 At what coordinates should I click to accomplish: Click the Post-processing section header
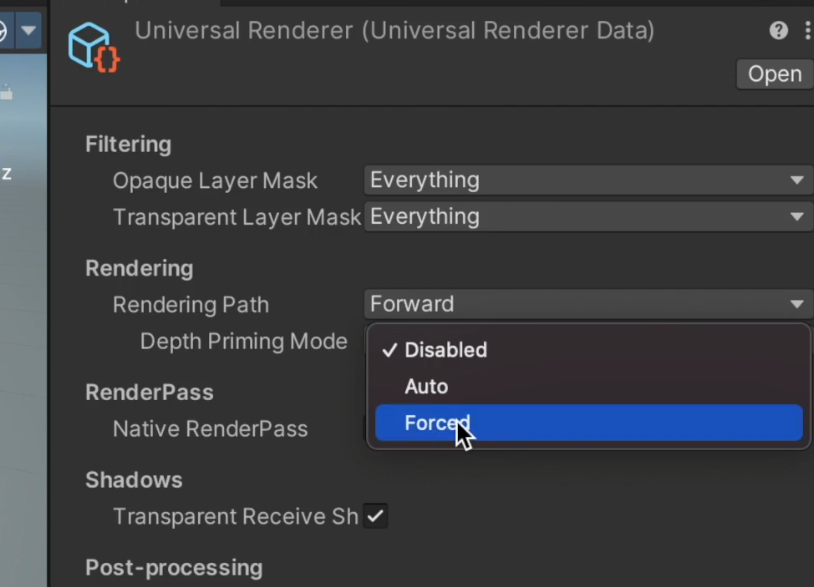[x=174, y=568]
